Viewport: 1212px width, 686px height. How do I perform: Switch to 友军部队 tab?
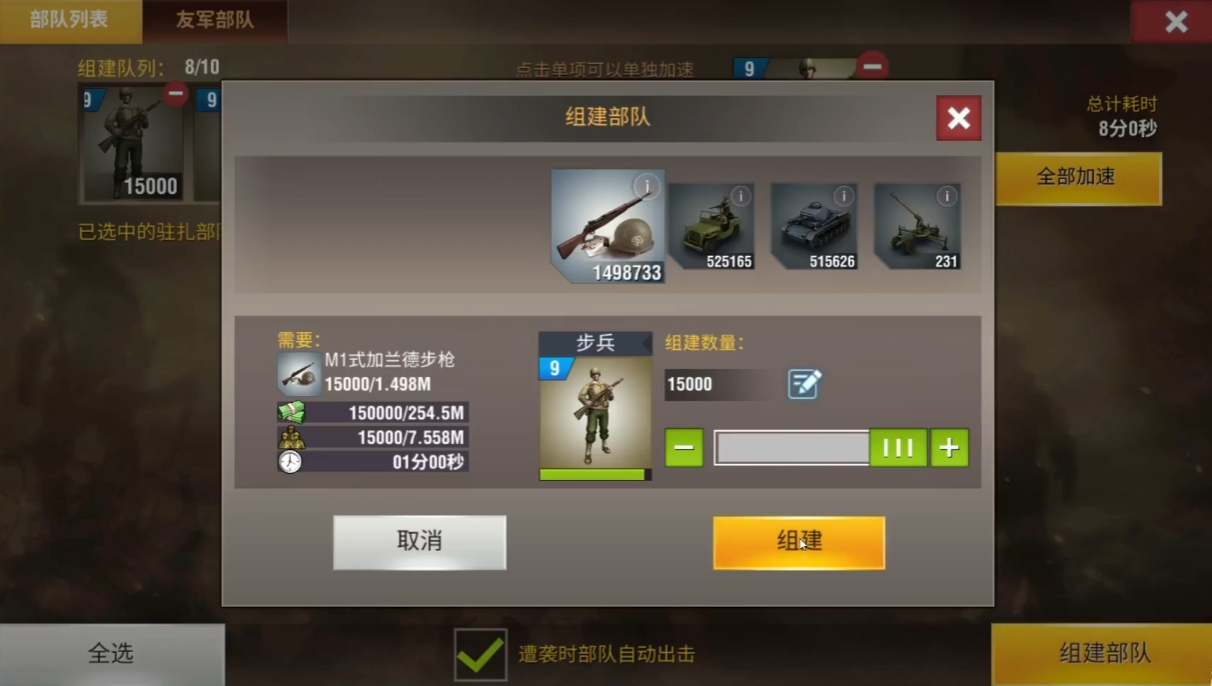(x=215, y=21)
